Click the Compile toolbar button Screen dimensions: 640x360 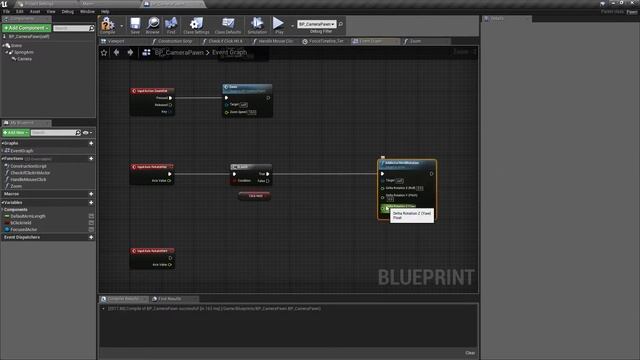click(x=108, y=25)
